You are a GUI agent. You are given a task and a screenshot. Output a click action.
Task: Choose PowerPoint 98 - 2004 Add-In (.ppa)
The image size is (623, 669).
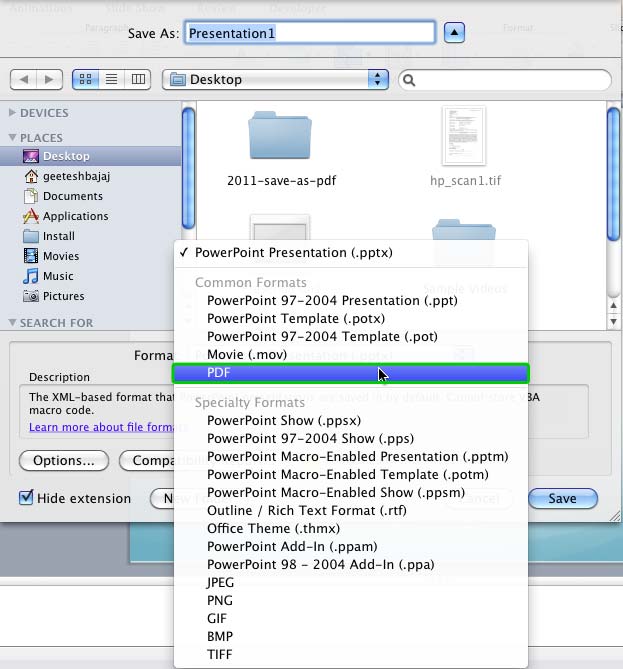coord(351,564)
